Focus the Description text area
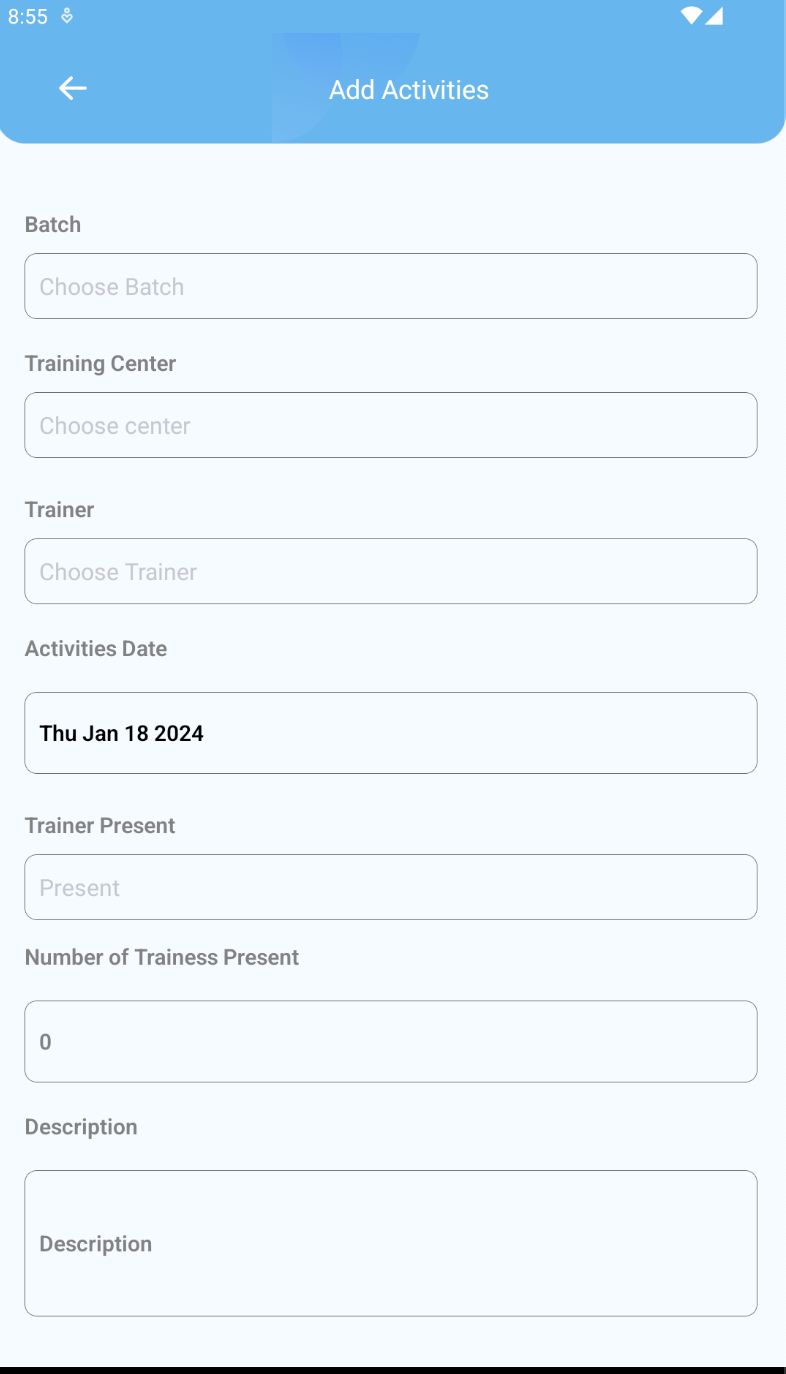786x1374 pixels. click(x=391, y=1243)
